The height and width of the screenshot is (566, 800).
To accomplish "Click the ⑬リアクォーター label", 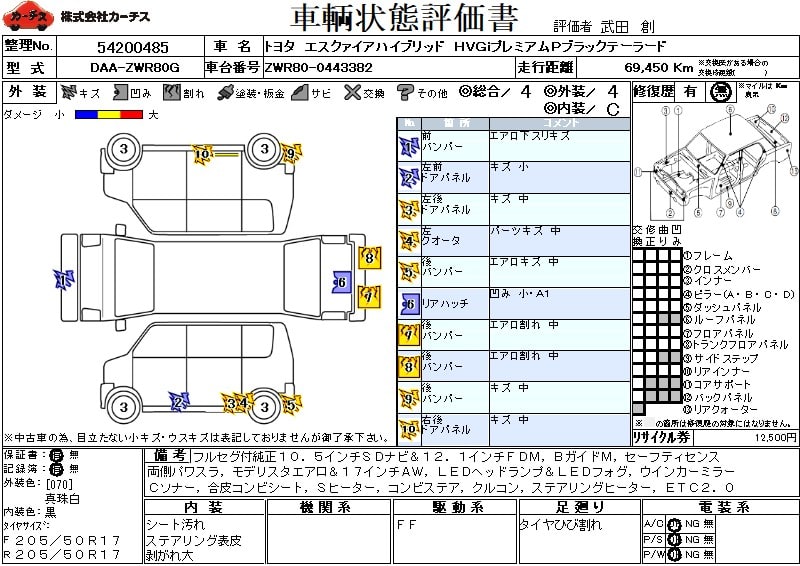I will [720, 409].
